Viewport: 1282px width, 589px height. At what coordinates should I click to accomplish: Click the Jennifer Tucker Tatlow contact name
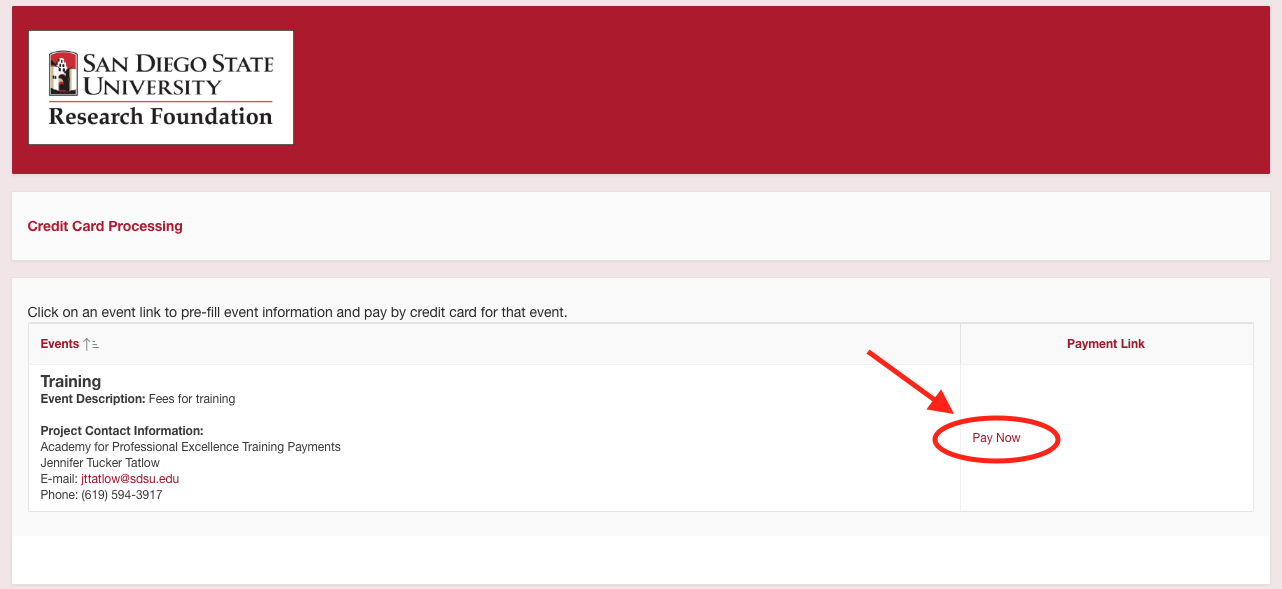tap(100, 463)
